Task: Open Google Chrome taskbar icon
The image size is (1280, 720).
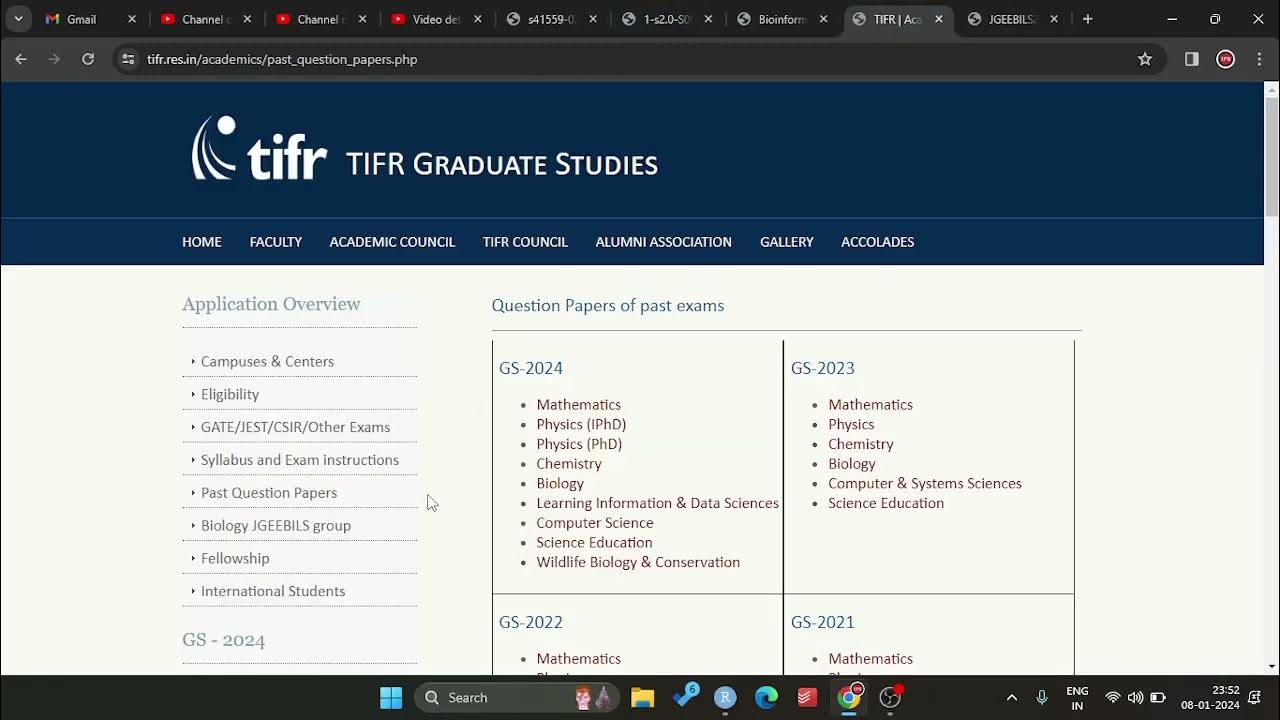Action: pos(849,697)
